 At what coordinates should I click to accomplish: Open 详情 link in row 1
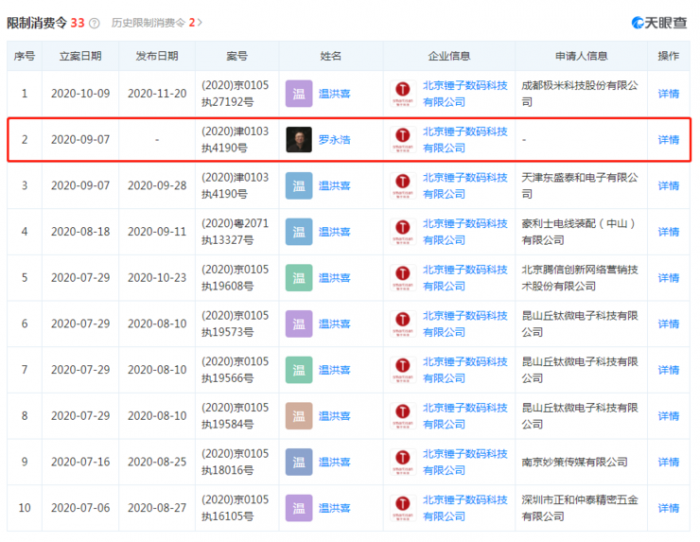click(x=668, y=94)
